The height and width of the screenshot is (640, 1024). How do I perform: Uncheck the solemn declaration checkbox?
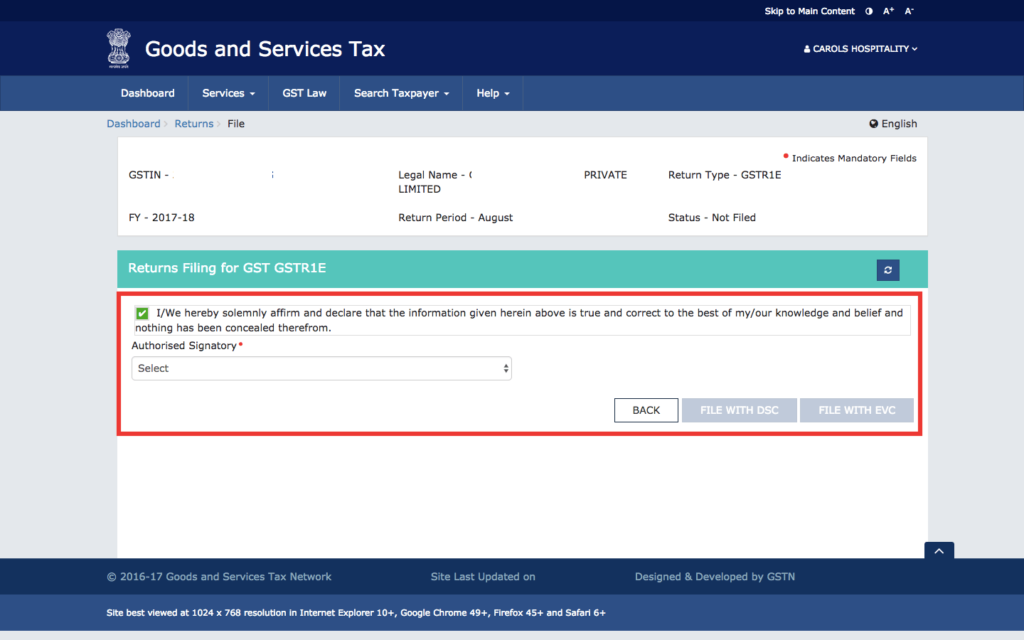pyautogui.click(x=142, y=313)
